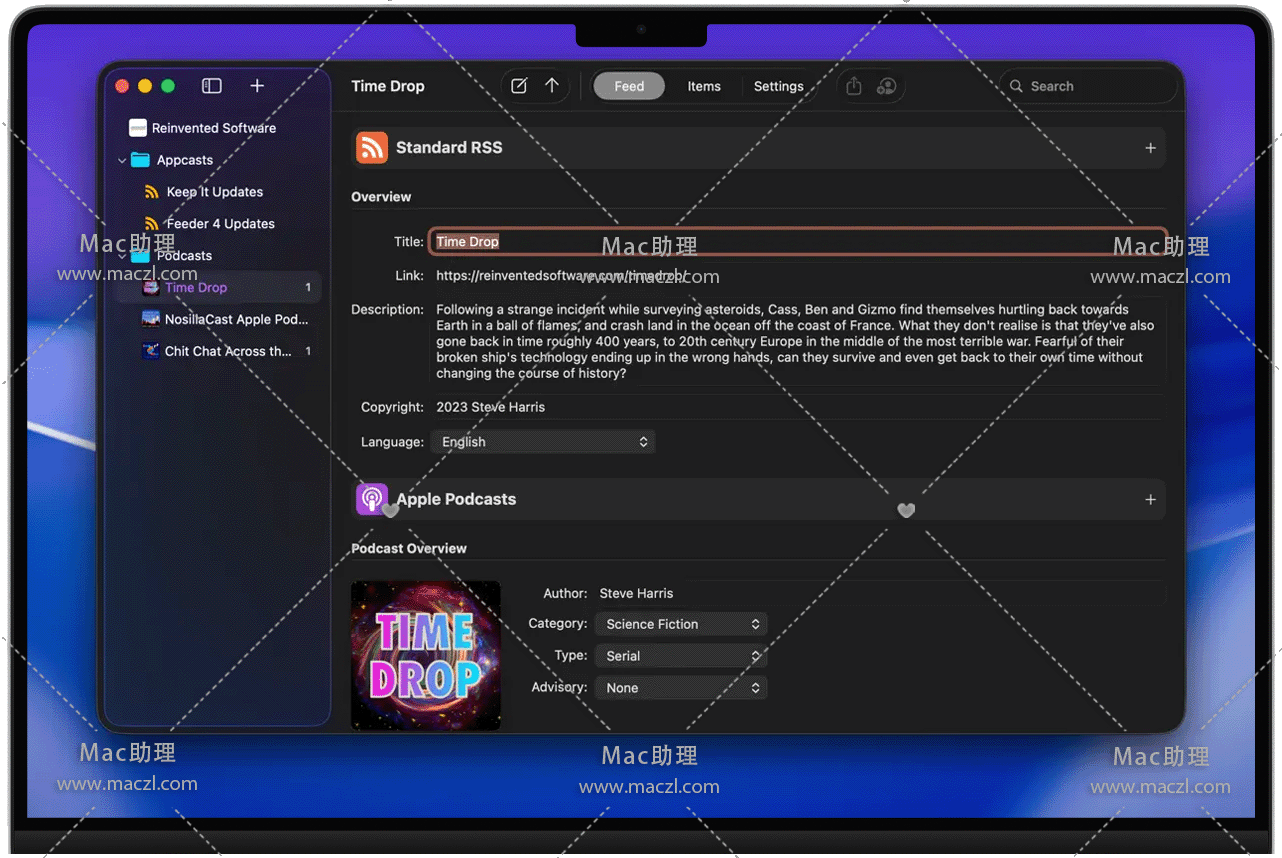1282x858 pixels.
Task: Collapse the Appcasts folder
Action: 122,160
